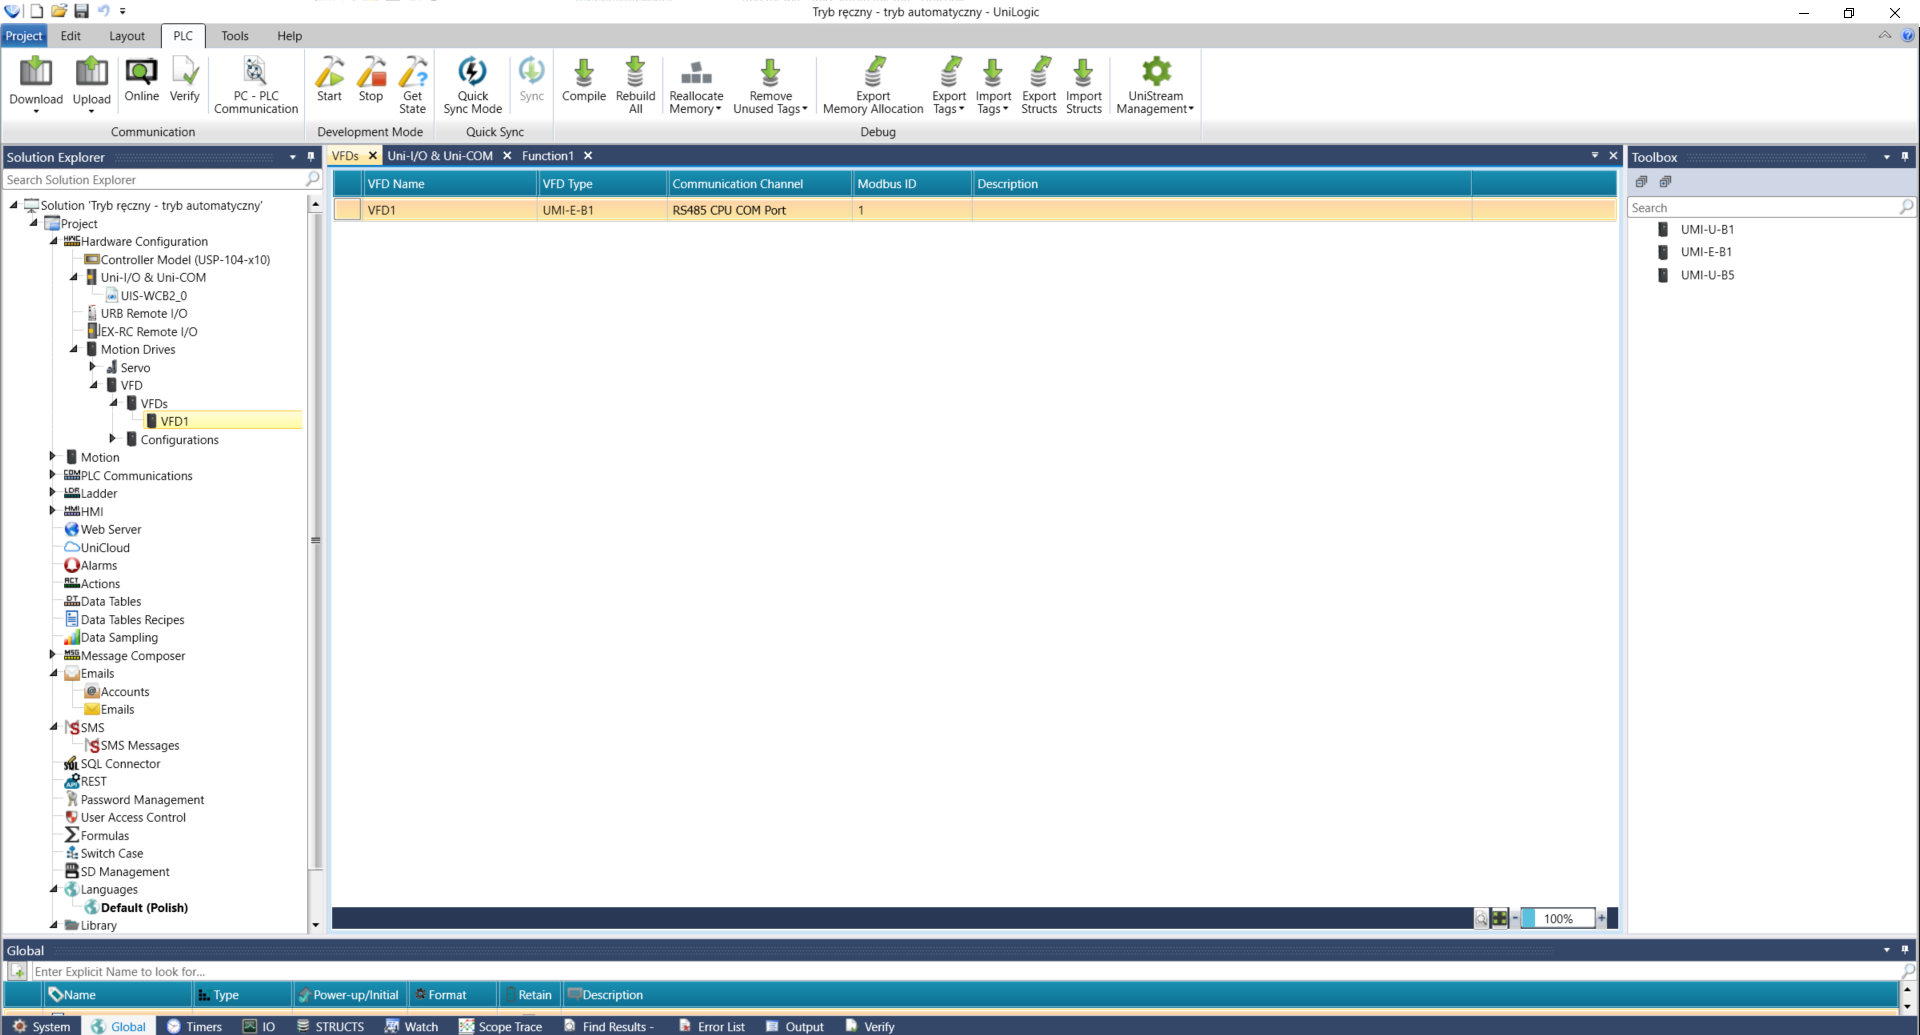Click the zoom out minus button
The width and height of the screenshot is (1920, 1035).
(x=1515, y=918)
